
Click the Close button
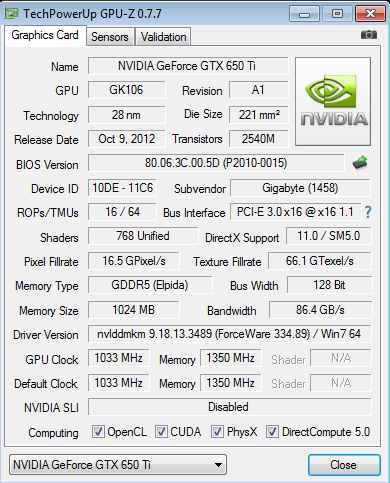tap(344, 465)
